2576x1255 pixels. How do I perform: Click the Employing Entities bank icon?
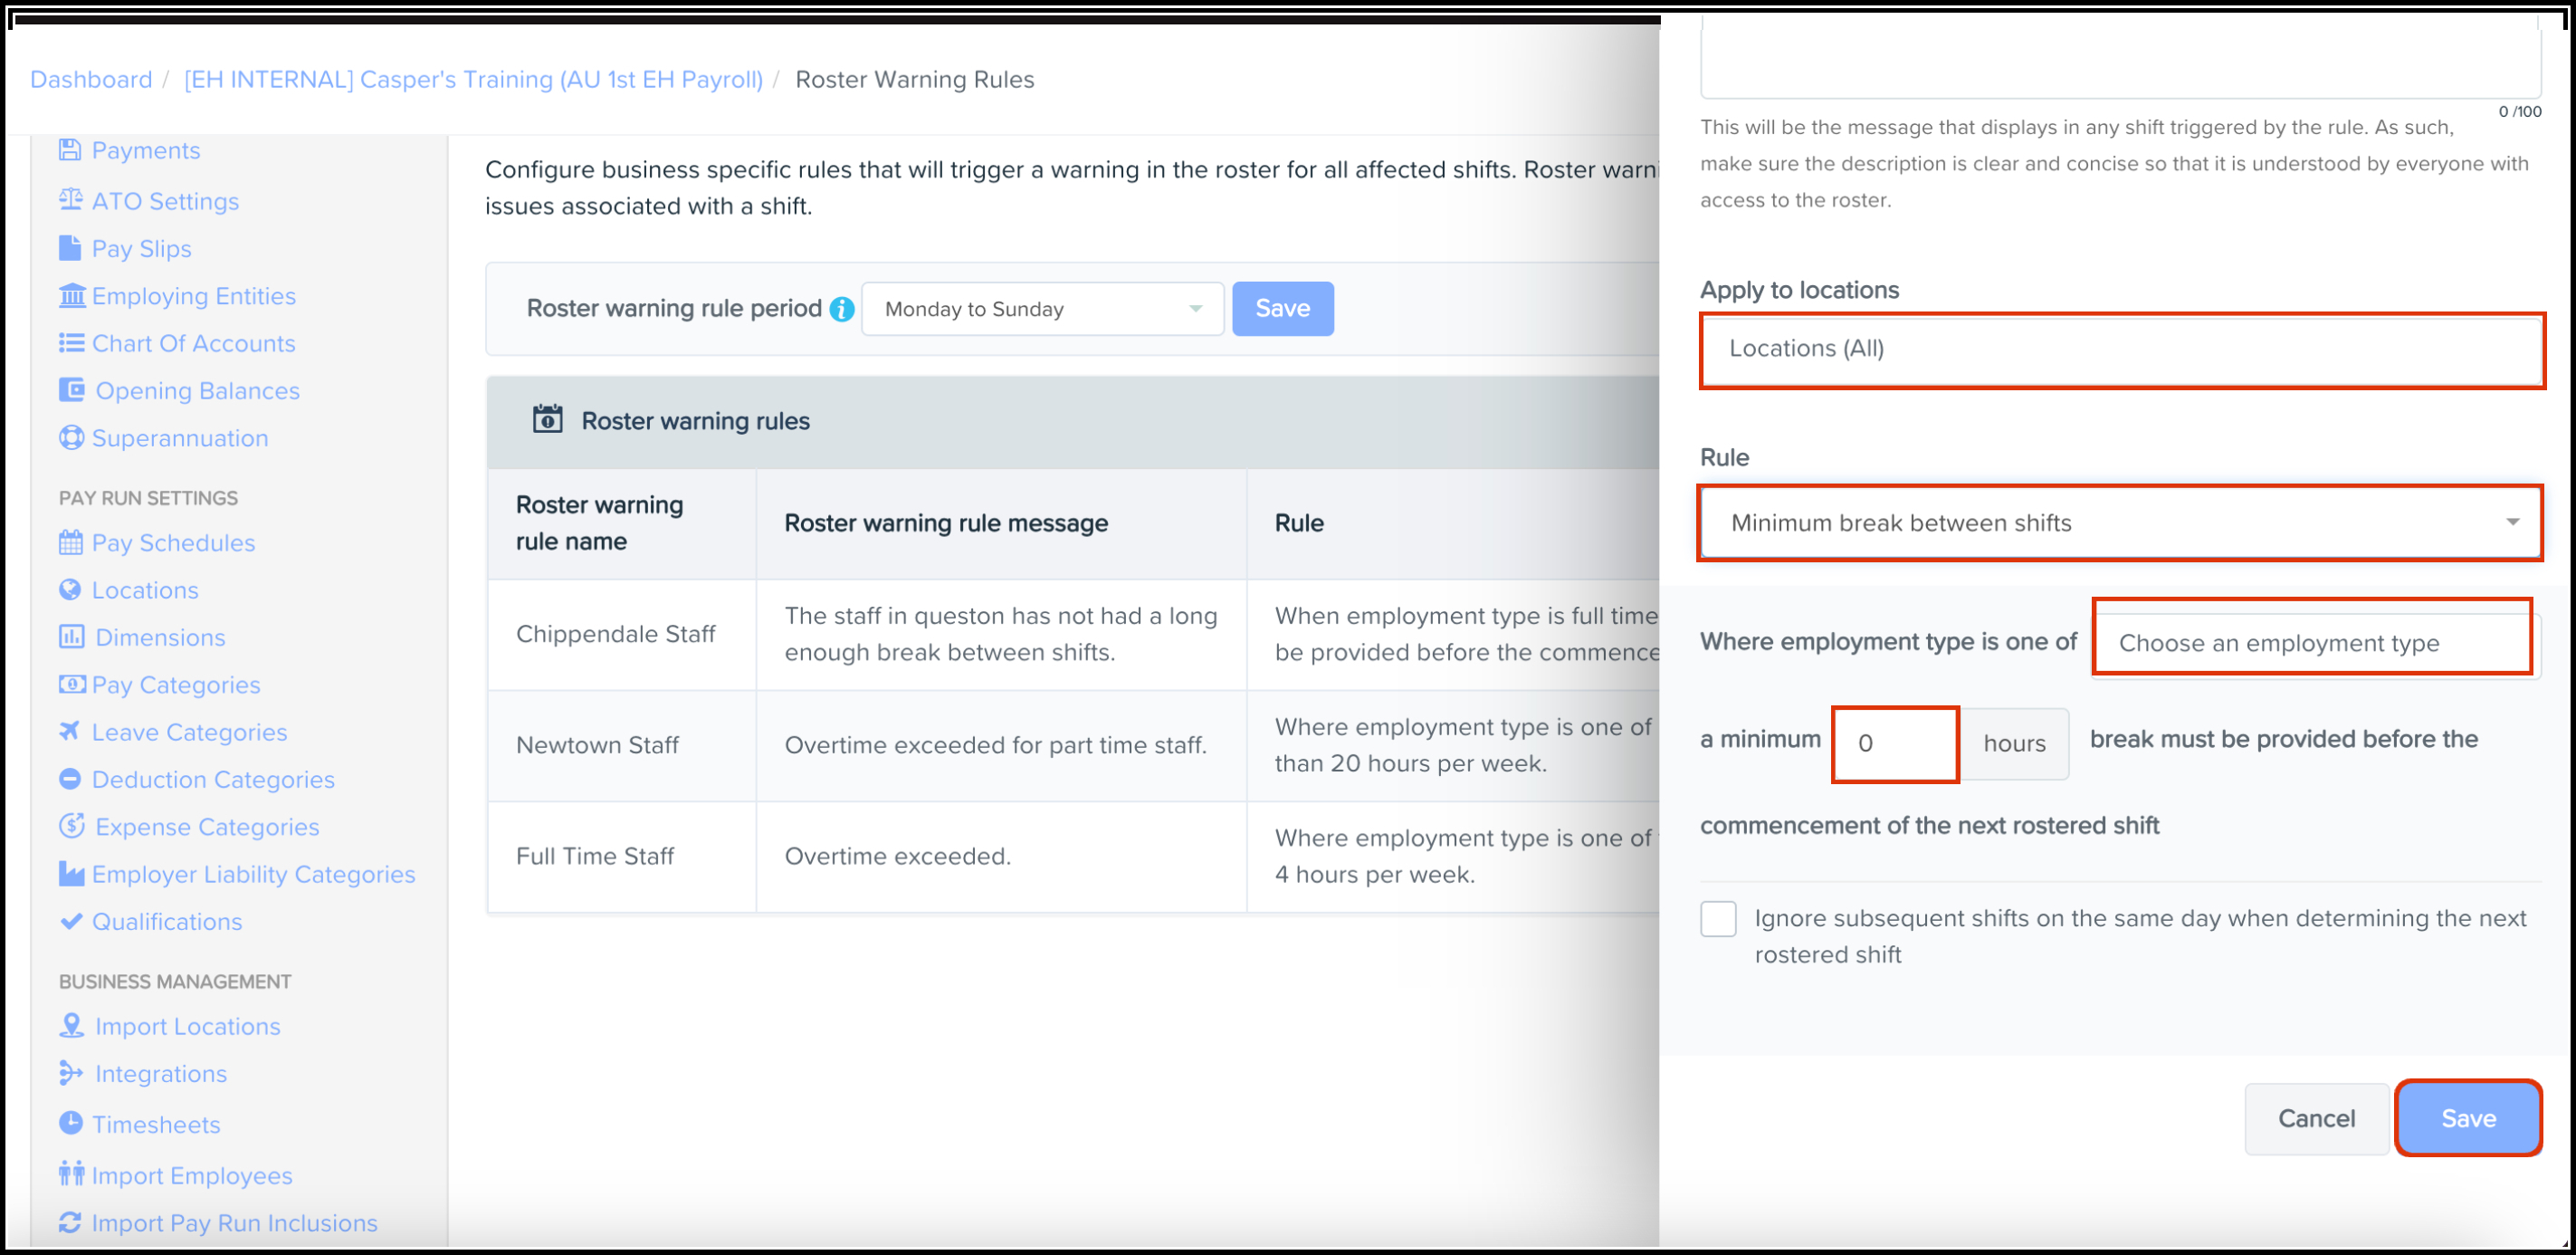(72, 296)
